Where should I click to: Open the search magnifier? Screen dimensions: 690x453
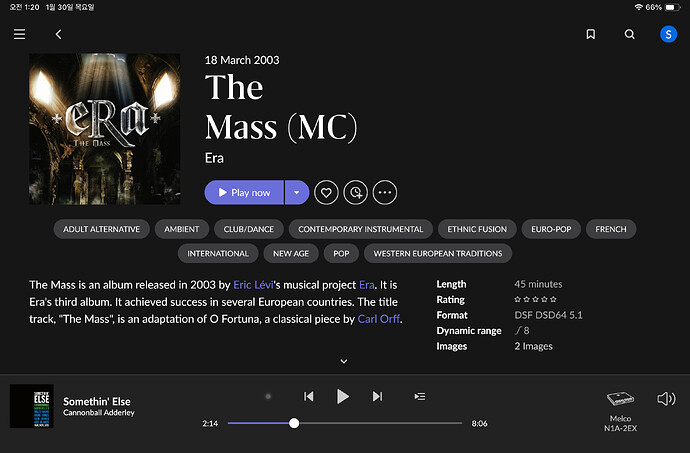[x=630, y=34]
